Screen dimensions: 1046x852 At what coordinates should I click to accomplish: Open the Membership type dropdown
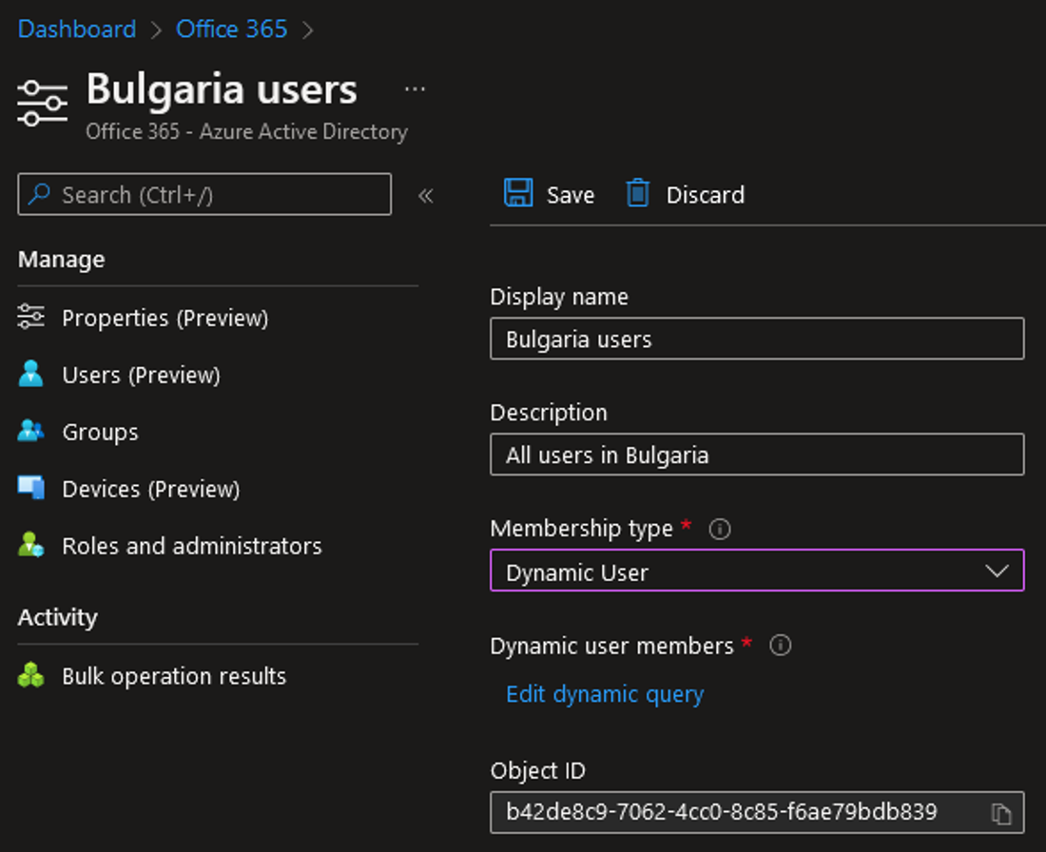[997, 570]
